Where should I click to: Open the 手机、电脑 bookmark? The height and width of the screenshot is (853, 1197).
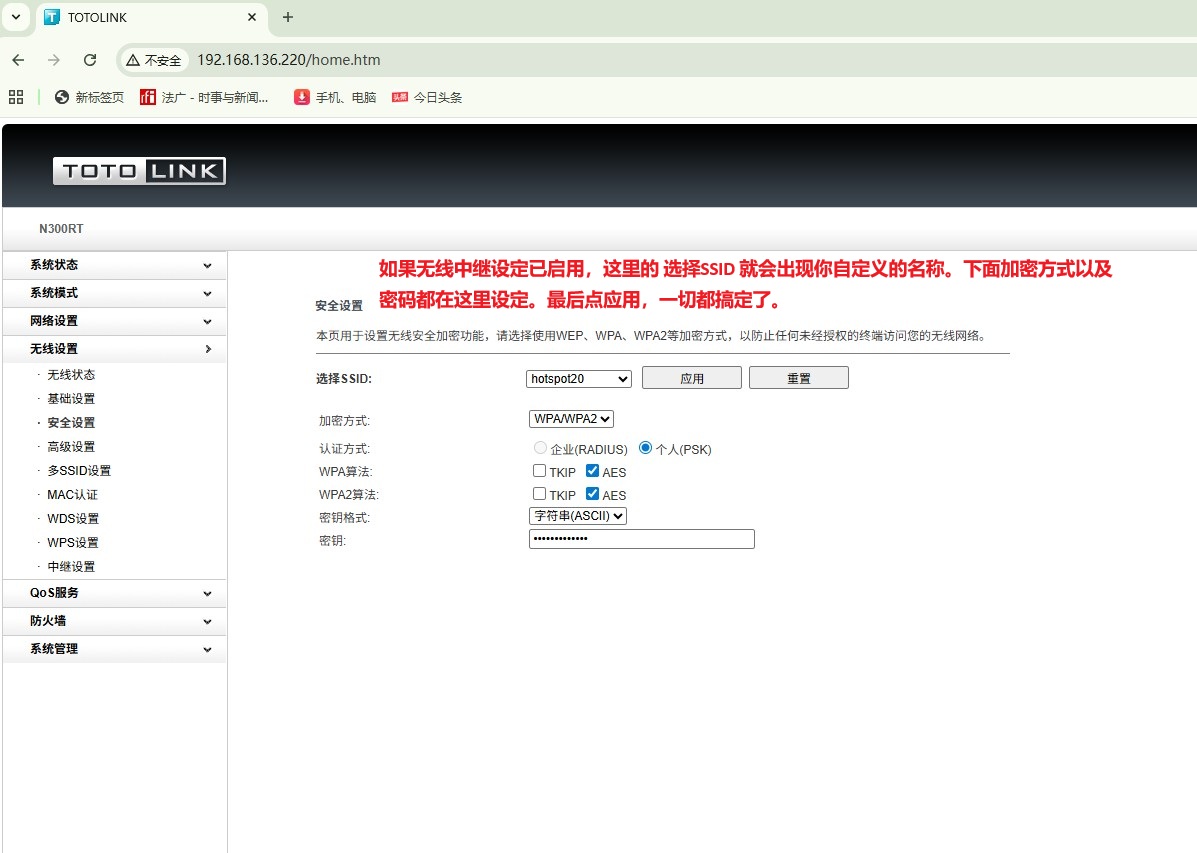coord(335,97)
